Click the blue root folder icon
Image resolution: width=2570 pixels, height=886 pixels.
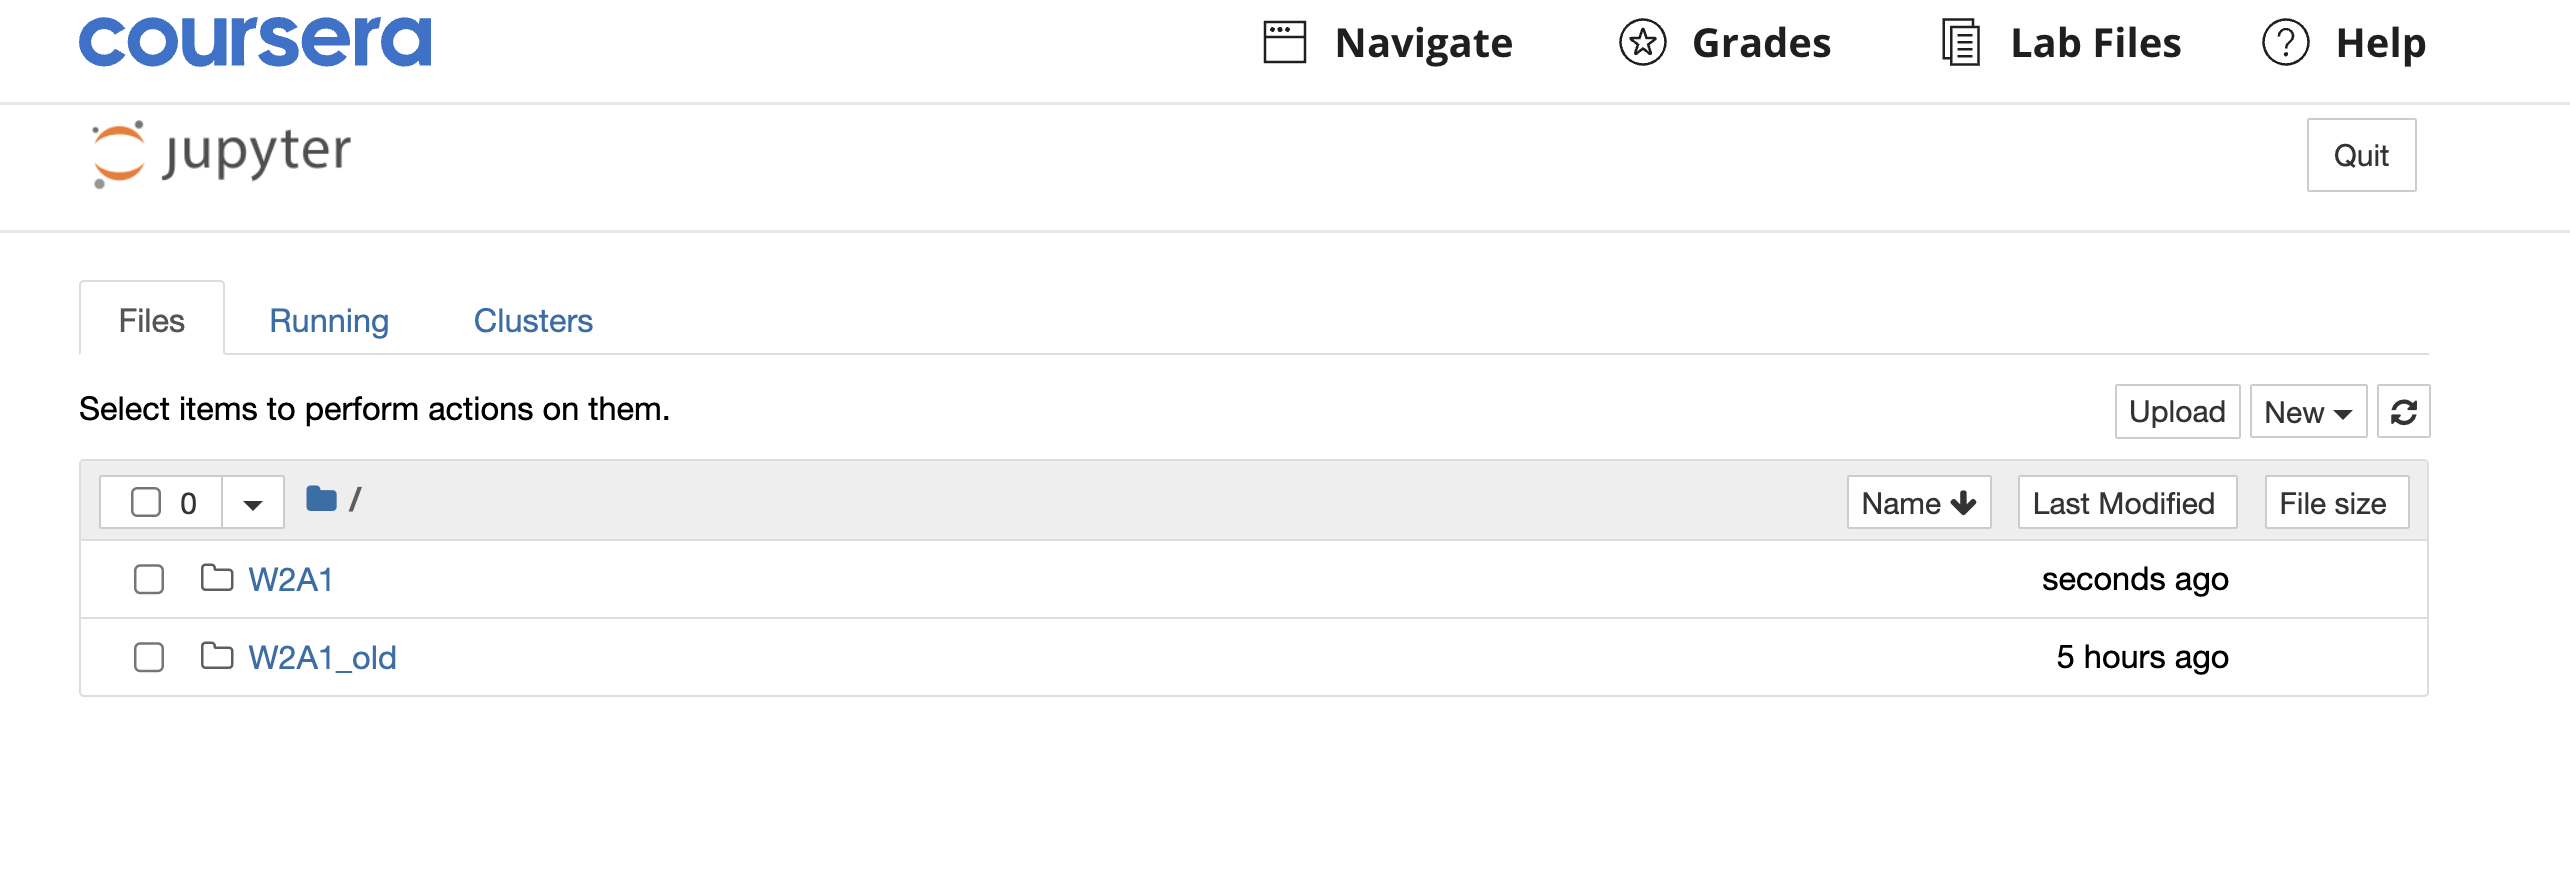pos(321,498)
